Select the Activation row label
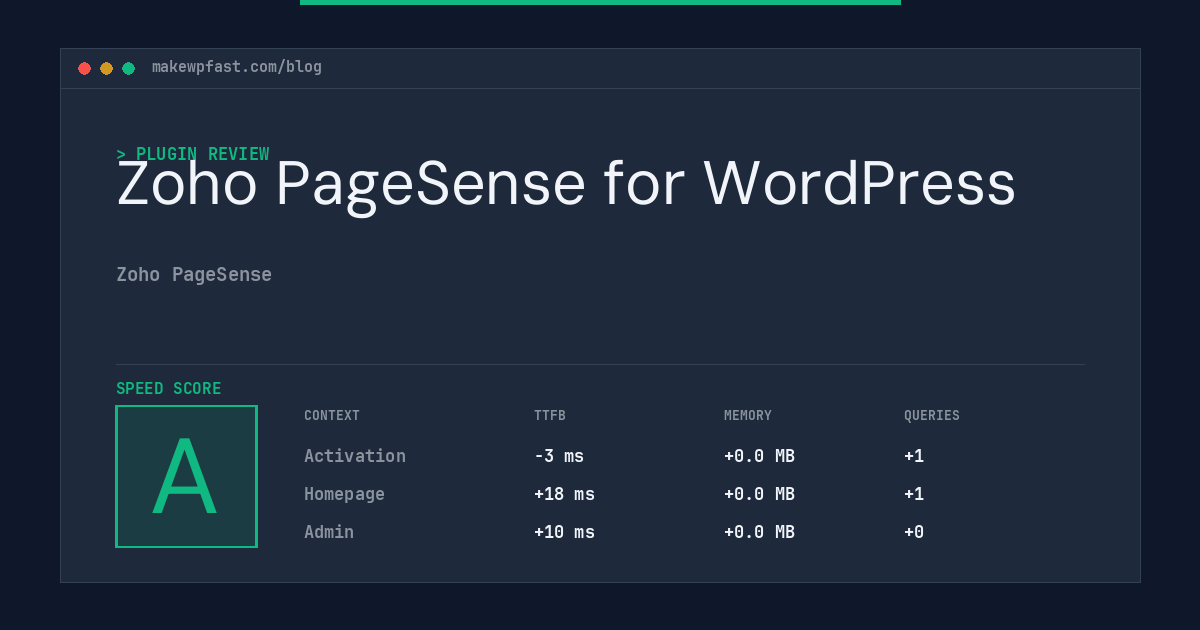This screenshot has height=630, width=1200. (x=355, y=456)
